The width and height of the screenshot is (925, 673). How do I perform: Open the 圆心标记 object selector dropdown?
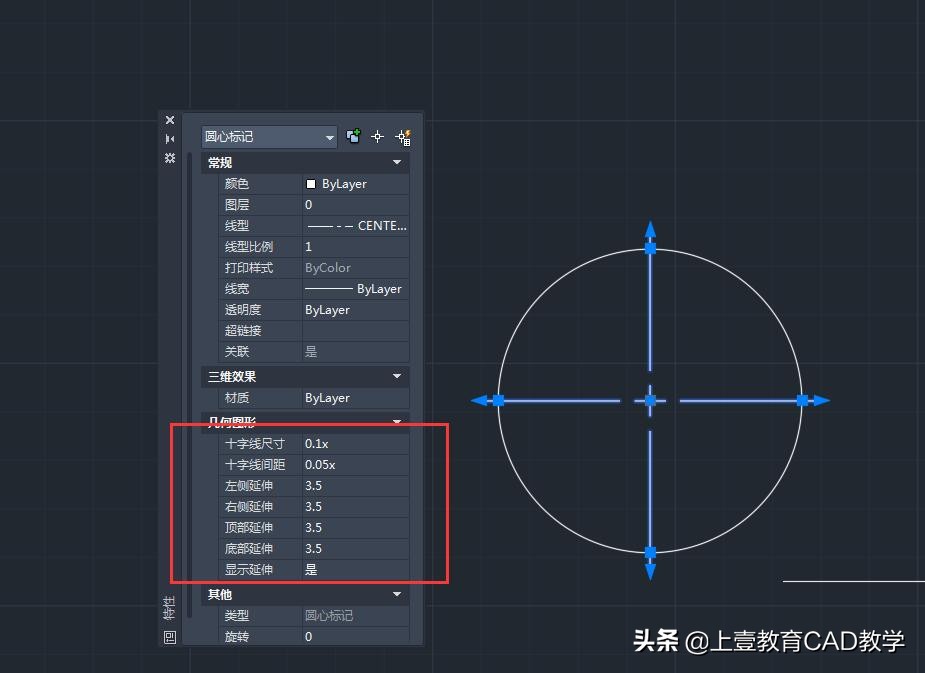330,136
